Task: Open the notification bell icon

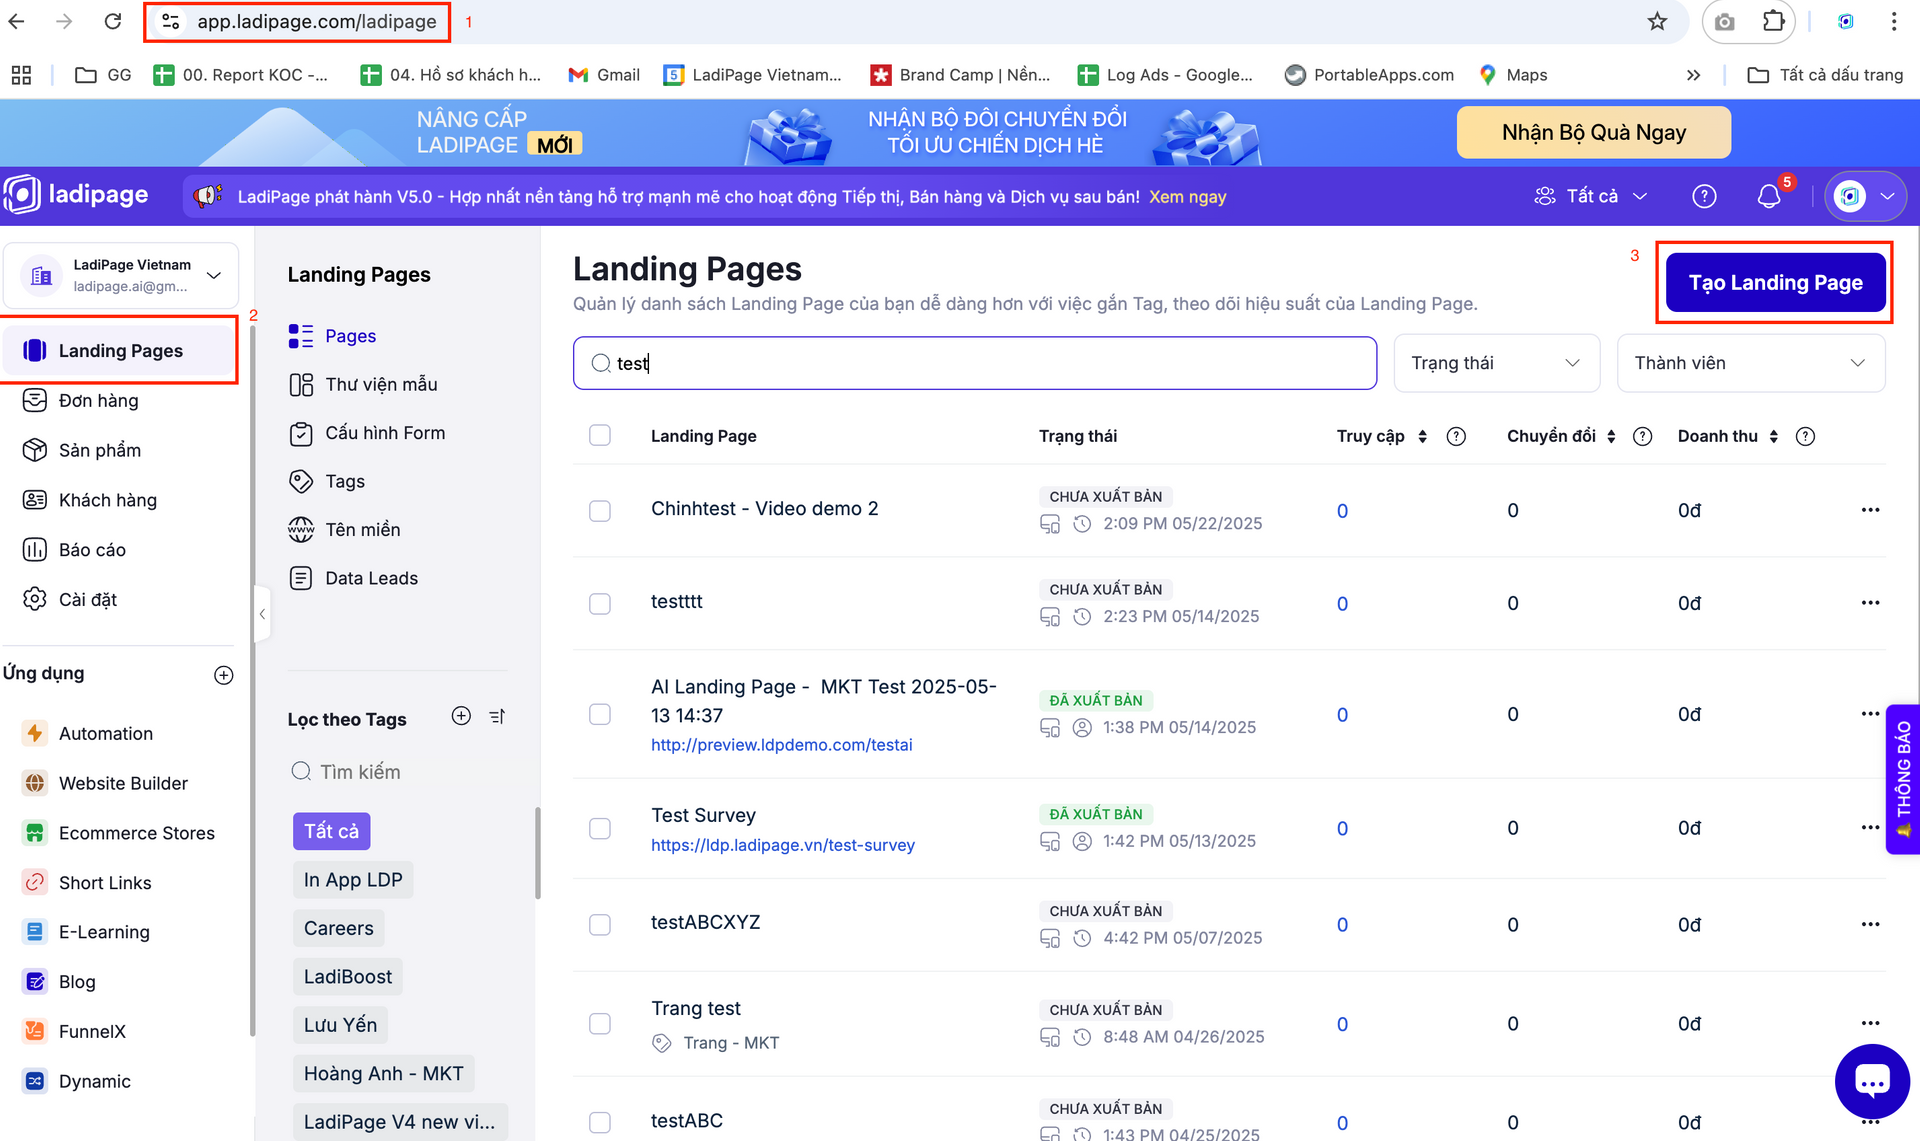Action: click(1769, 196)
